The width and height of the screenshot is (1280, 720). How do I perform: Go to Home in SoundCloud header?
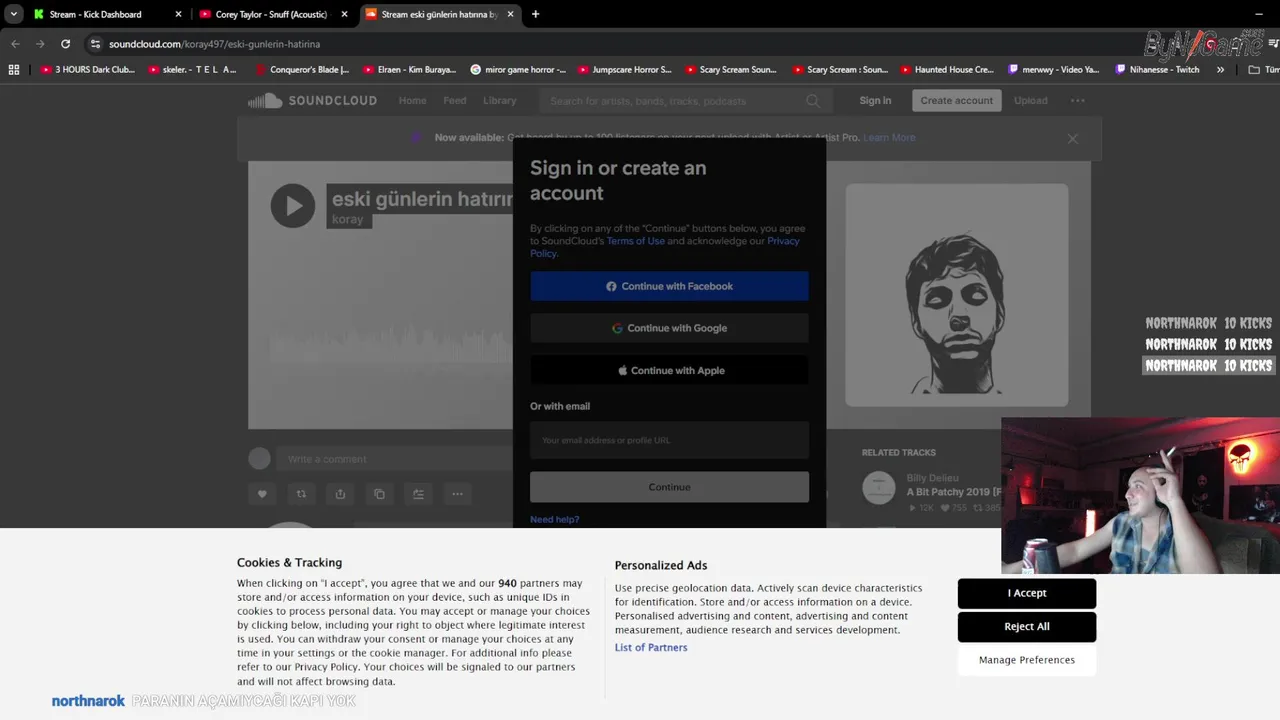pos(412,100)
